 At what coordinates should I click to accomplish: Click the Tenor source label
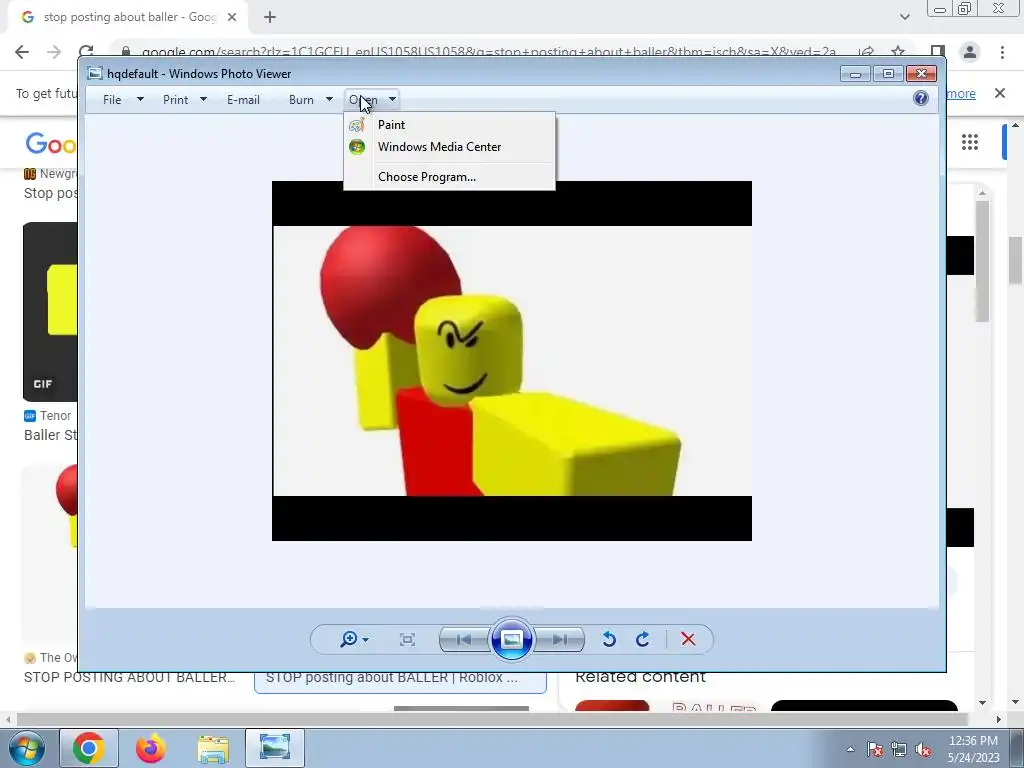(x=55, y=415)
